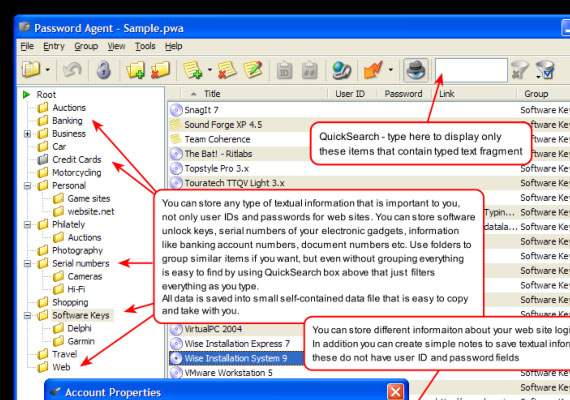
Task: Select the Web folder
Action: coord(61,367)
